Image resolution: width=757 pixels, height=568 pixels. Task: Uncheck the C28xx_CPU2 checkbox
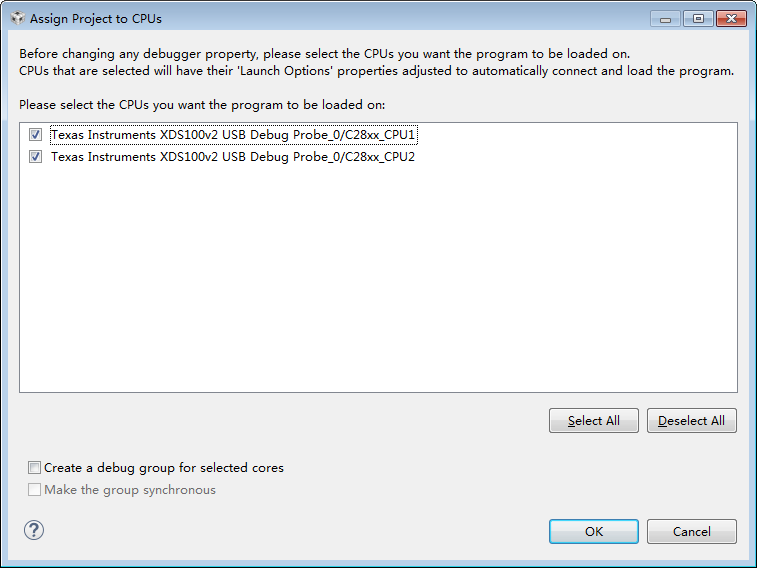click(x=36, y=157)
